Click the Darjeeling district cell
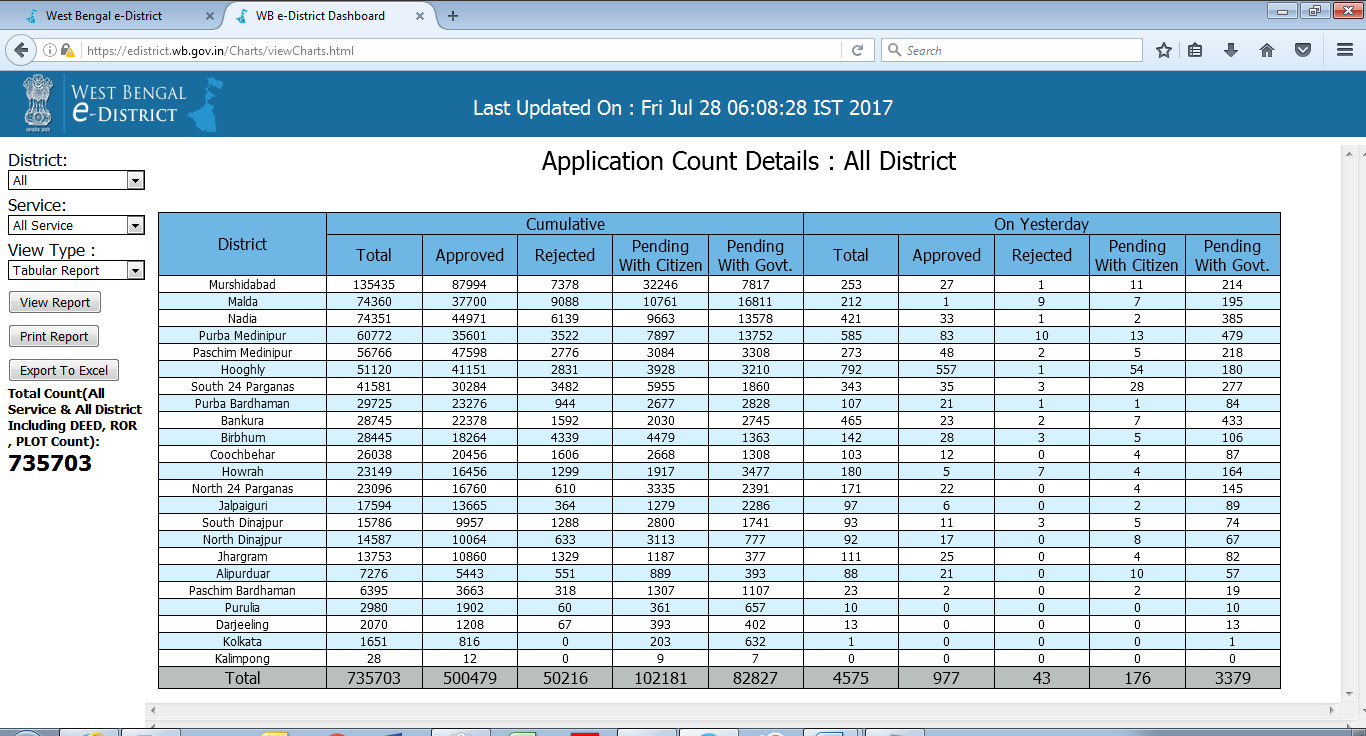Image resolution: width=1366 pixels, height=736 pixels. pos(242,625)
